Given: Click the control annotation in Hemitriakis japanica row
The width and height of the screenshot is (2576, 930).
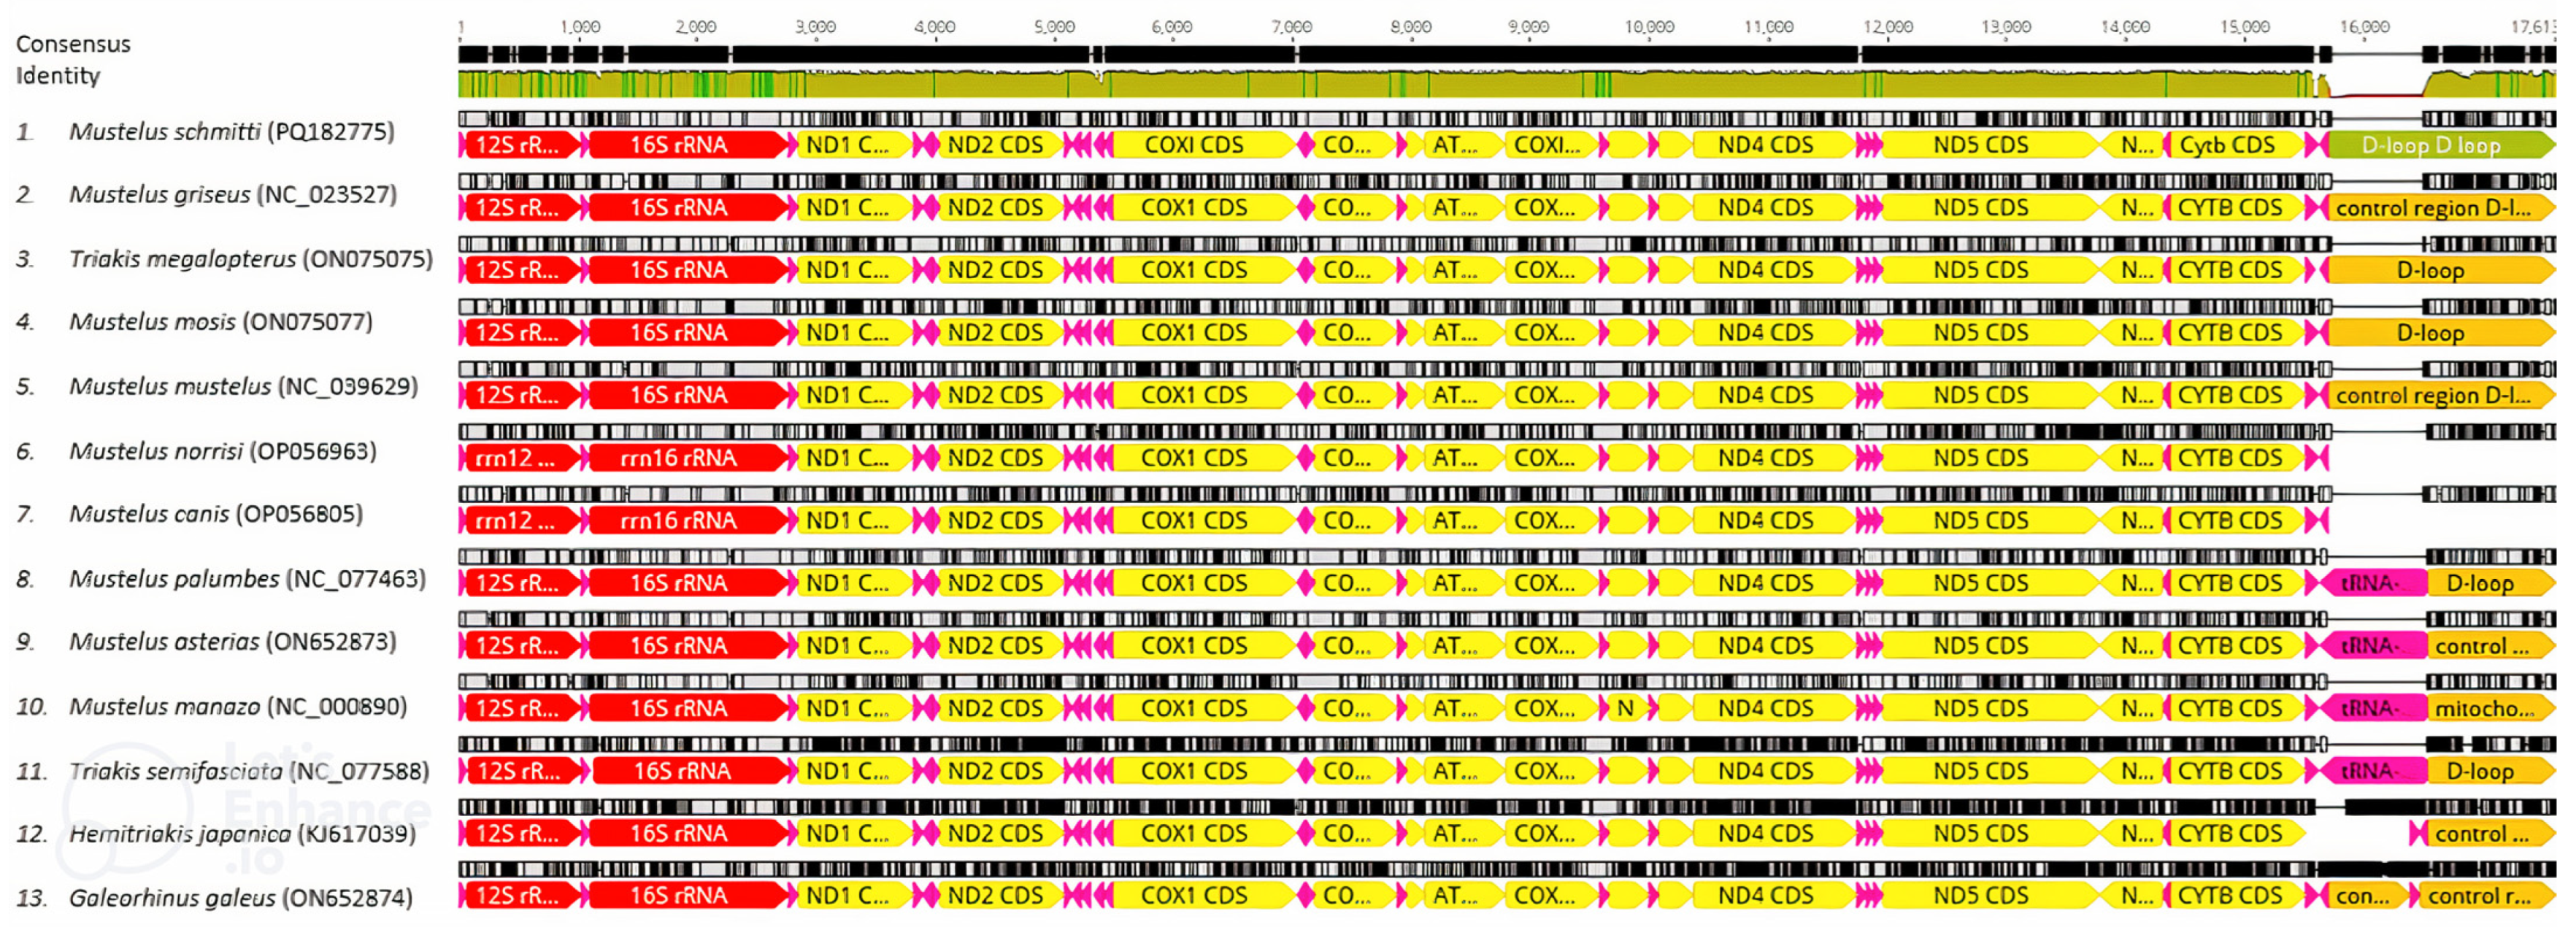Looking at the screenshot, I should click(x=2482, y=834).
